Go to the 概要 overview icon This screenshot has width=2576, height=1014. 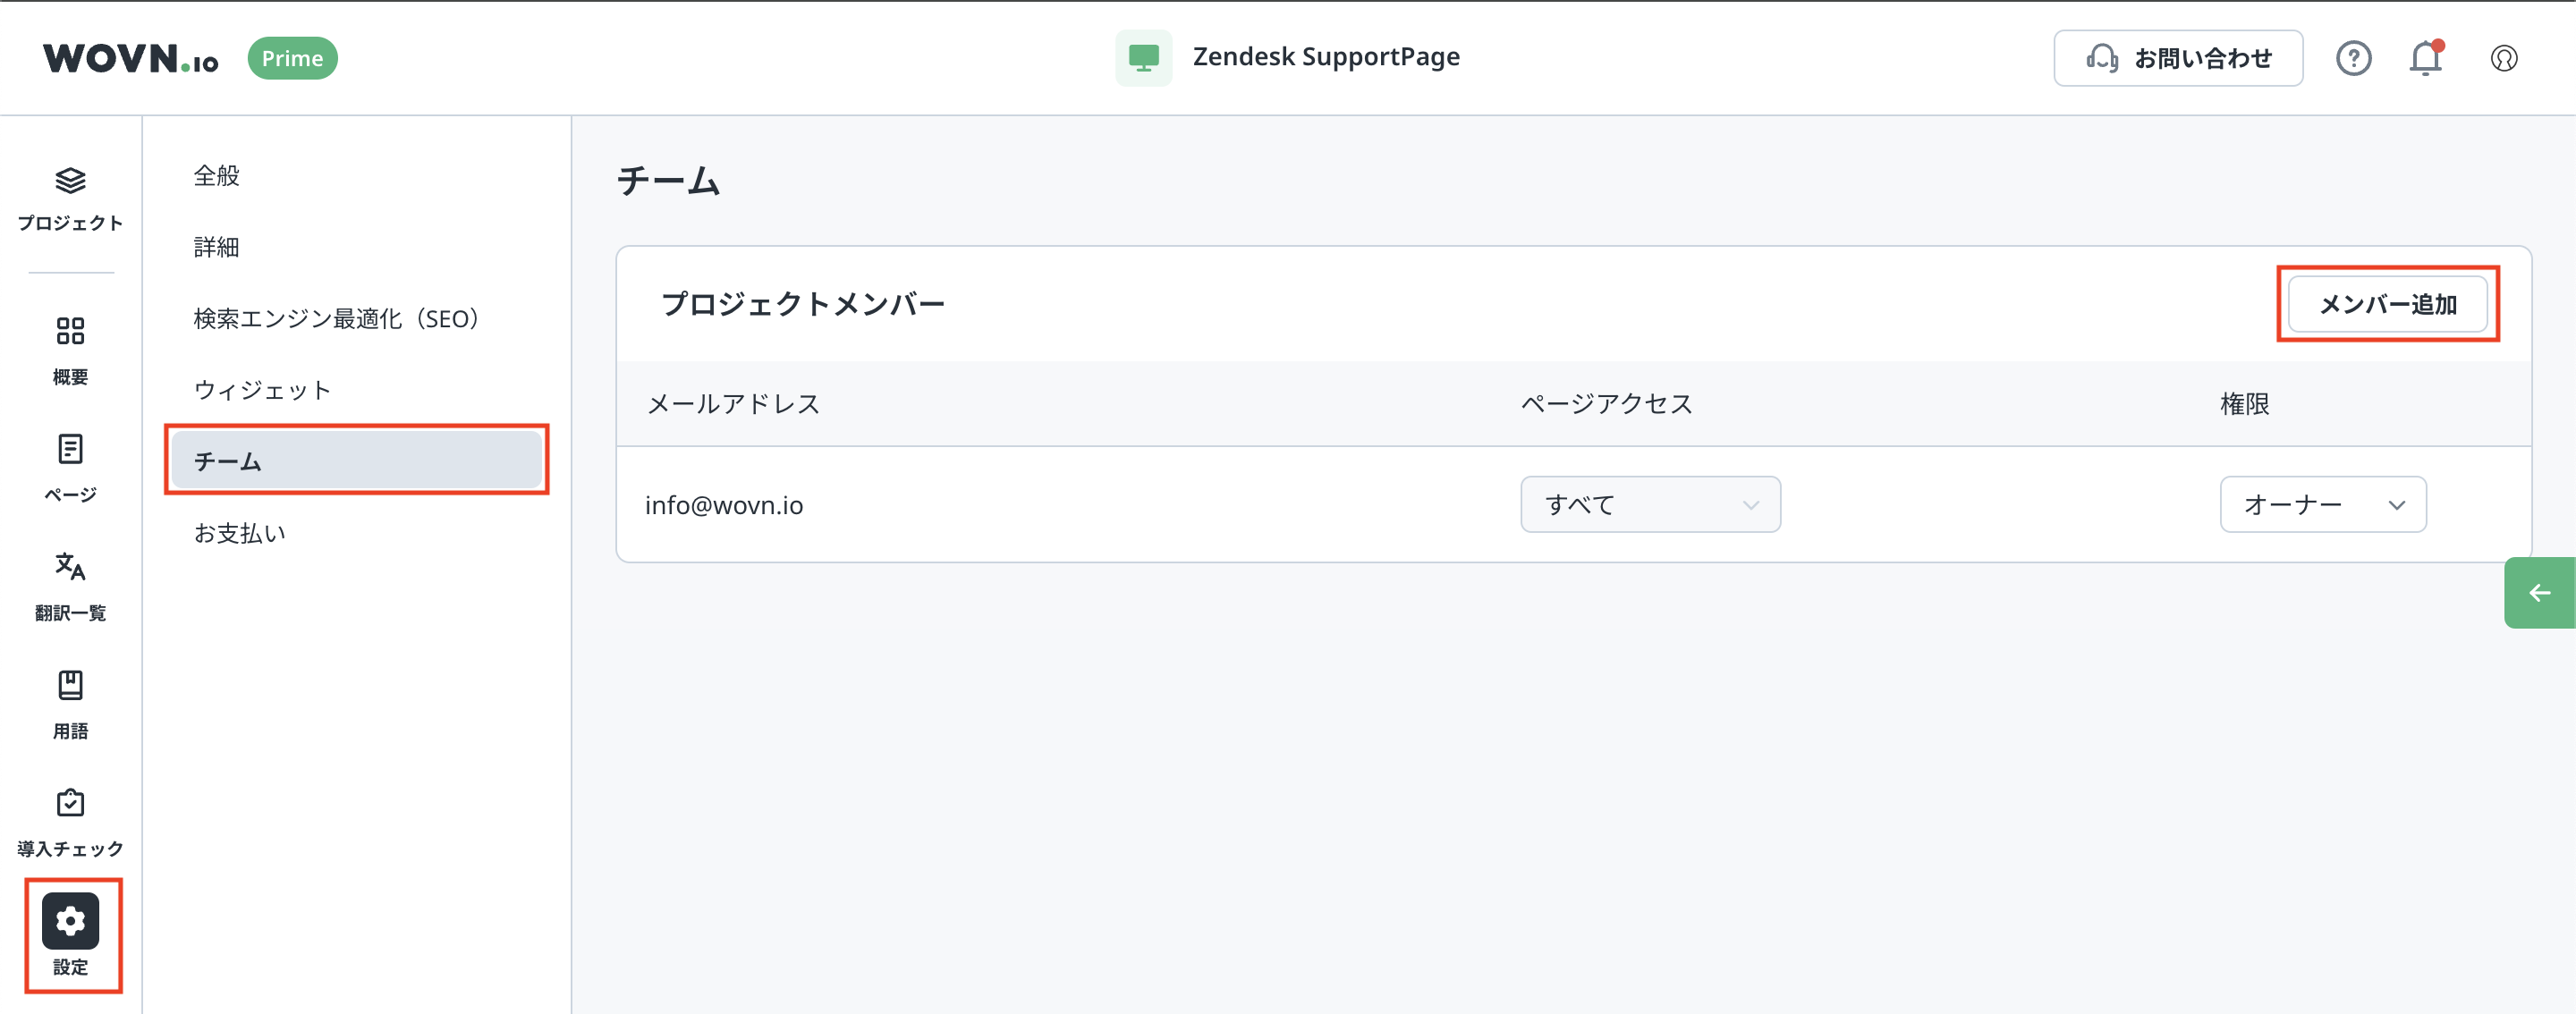(70, 331)
